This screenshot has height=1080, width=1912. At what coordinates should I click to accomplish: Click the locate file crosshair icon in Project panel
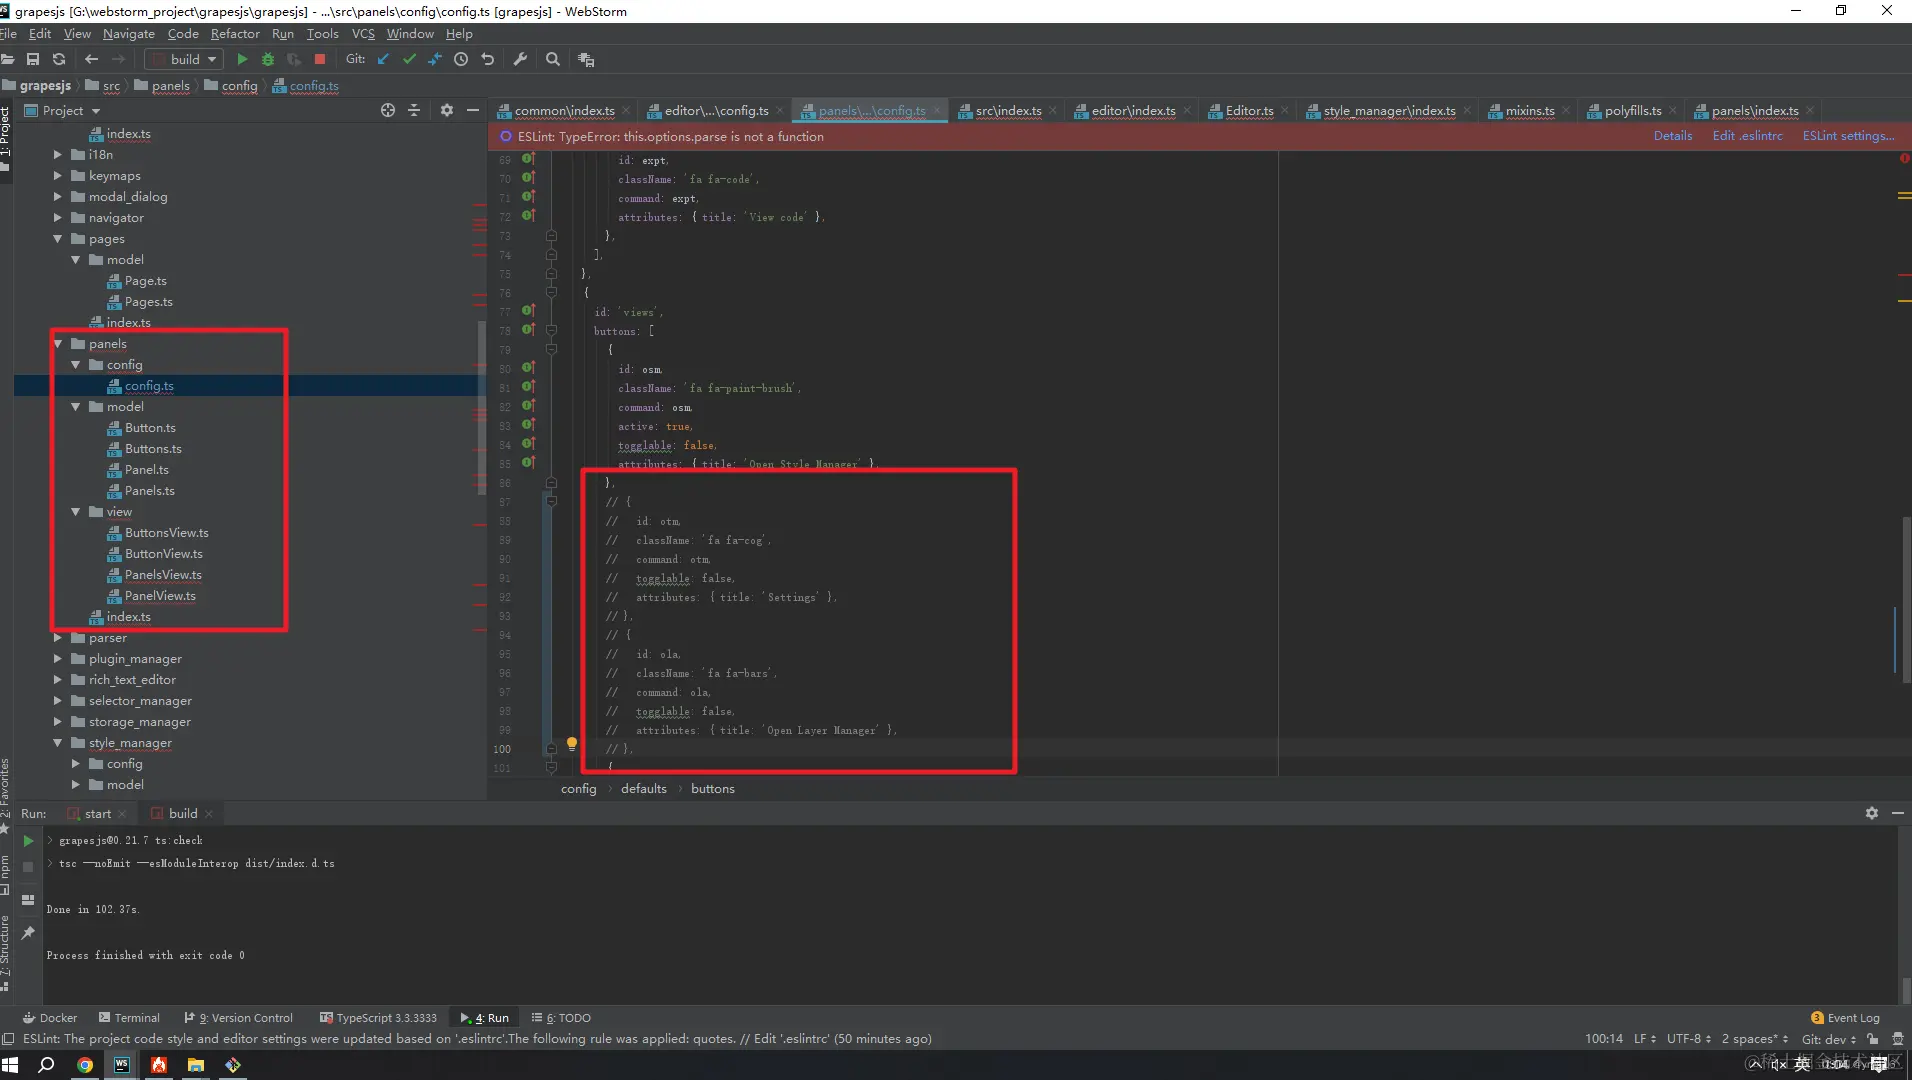click(x=388, y=111)
